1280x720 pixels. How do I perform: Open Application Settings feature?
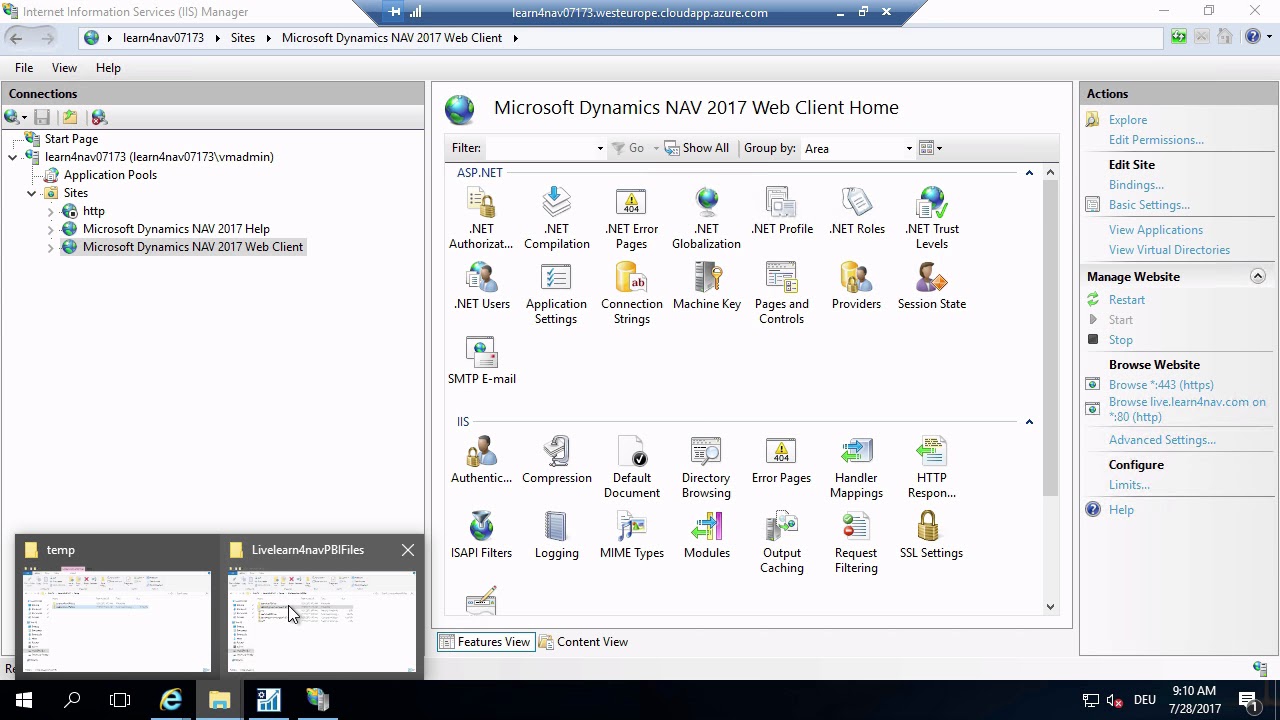[556, 293]
